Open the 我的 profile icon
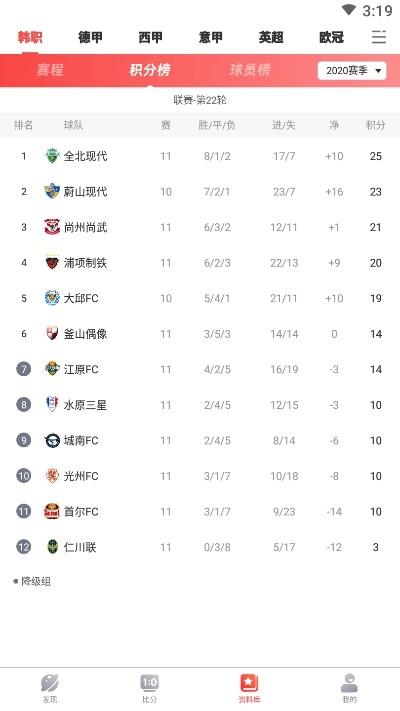This screenshot has height=711, width=400. coord(349,683)
